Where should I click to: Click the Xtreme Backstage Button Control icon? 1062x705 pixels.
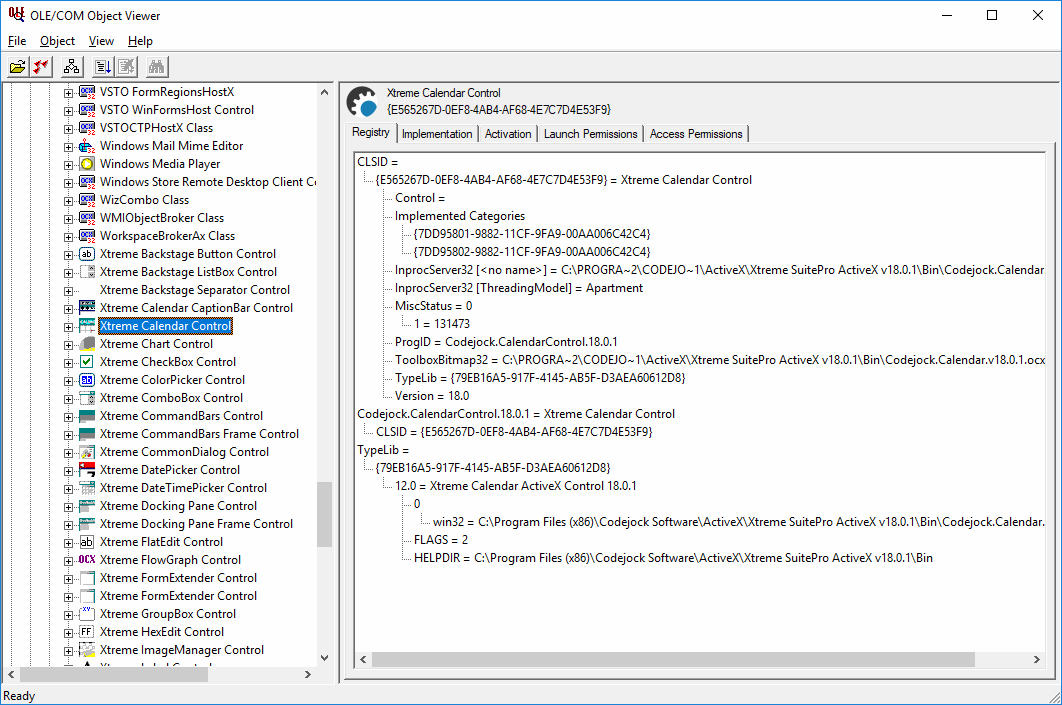(x=87, y=254)
